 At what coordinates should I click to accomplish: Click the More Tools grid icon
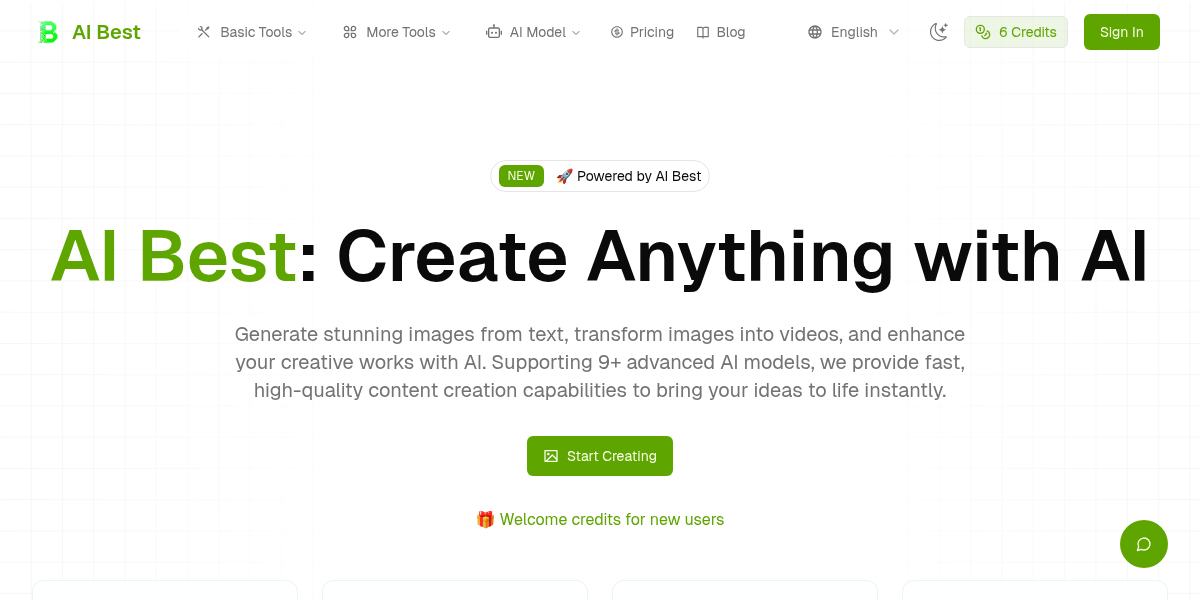click(350, 32)
